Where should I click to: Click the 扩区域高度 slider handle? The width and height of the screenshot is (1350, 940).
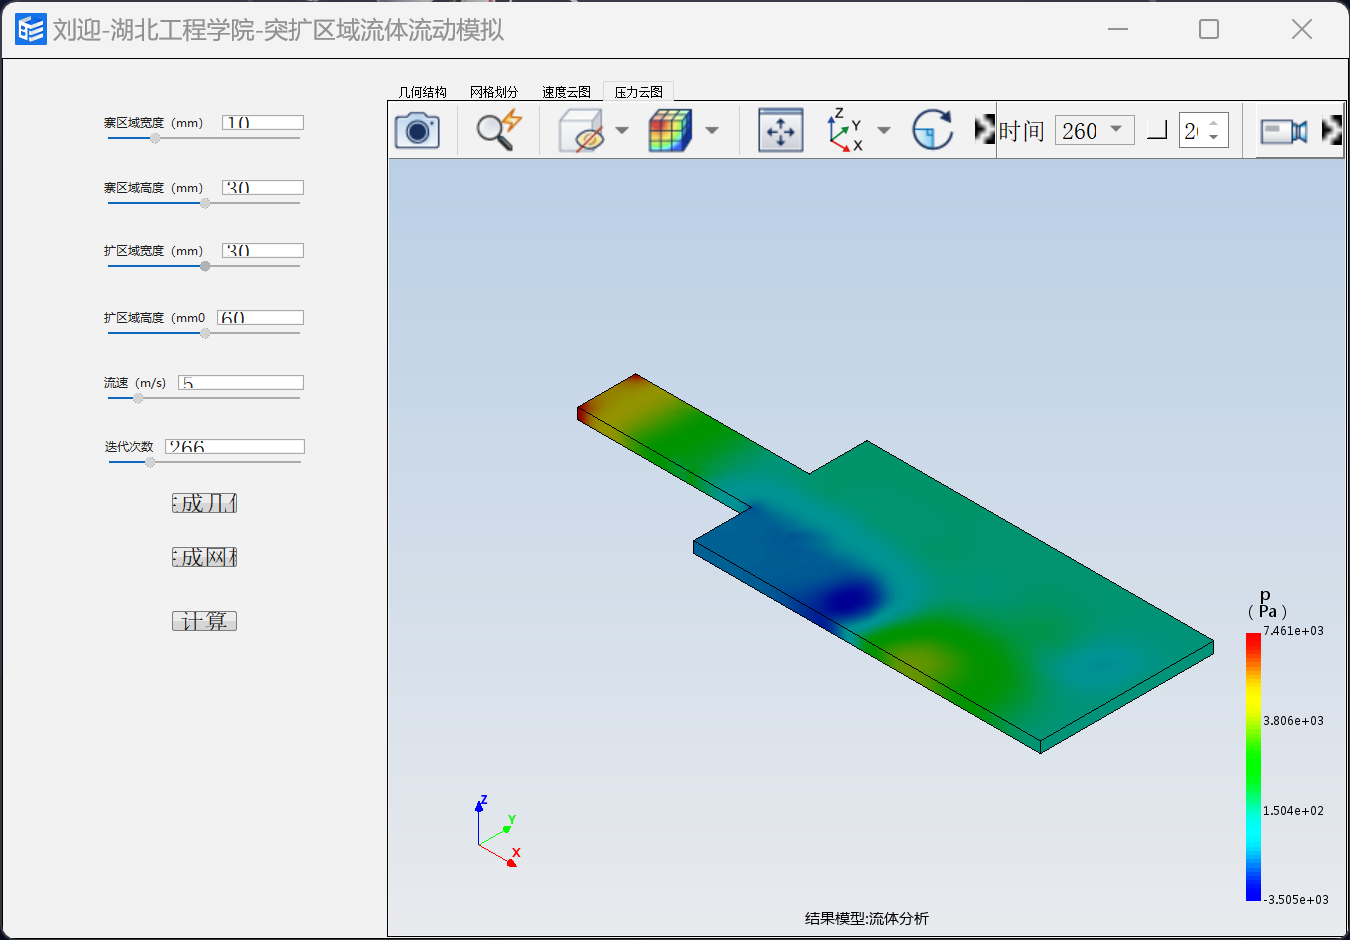click(205, 333)
